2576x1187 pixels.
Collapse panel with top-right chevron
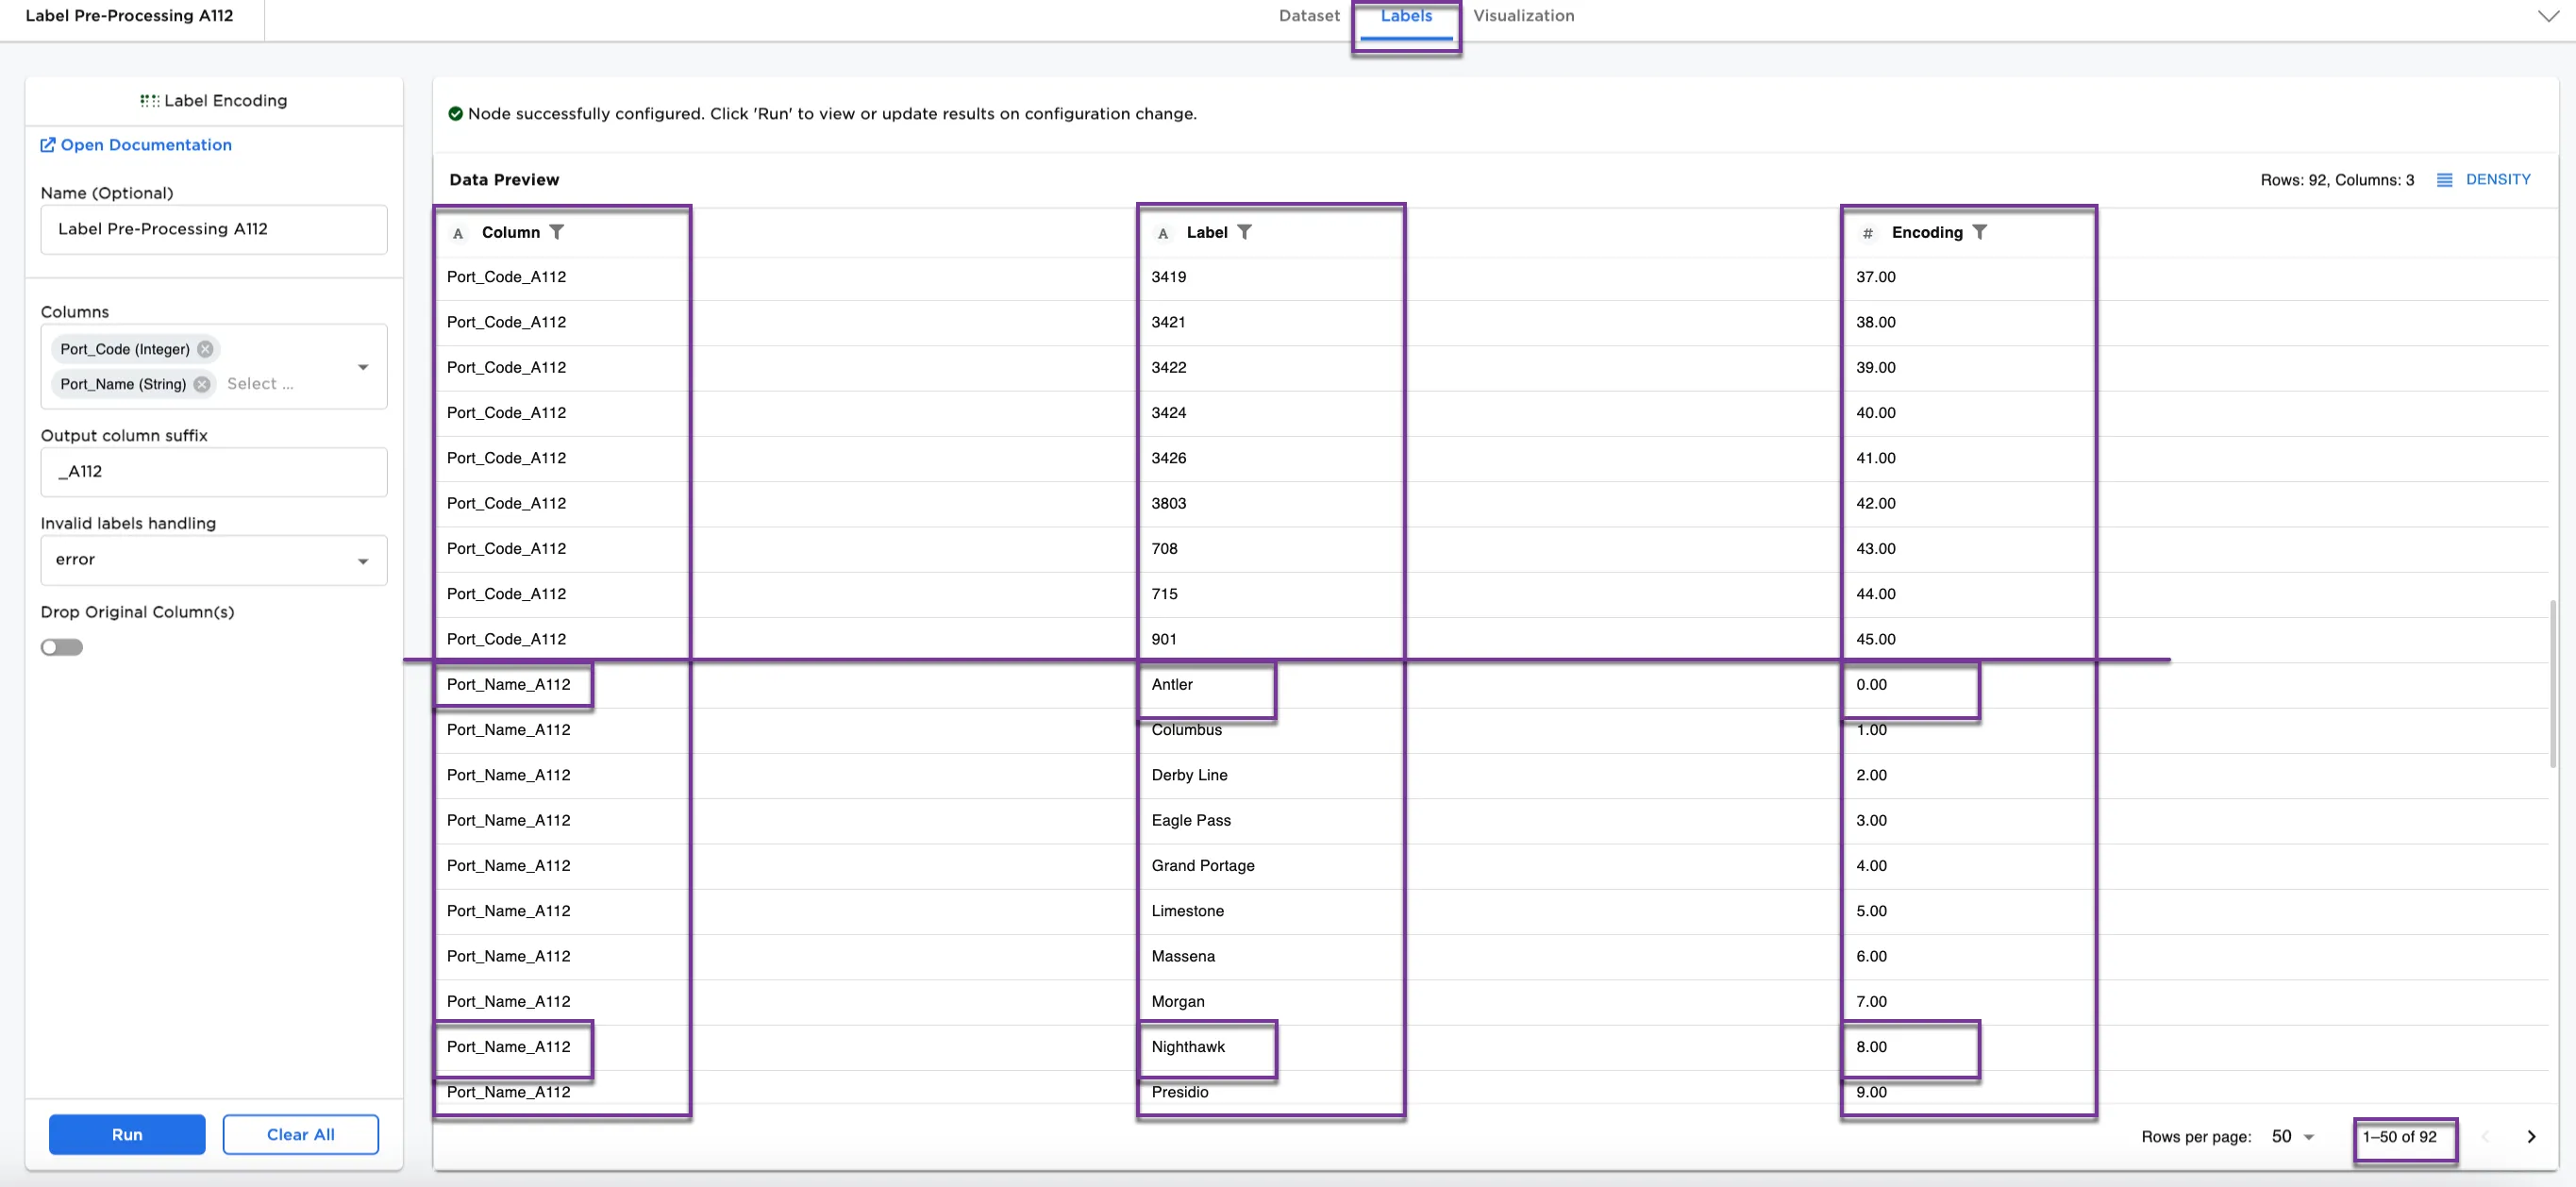[x=2548, y=16]
